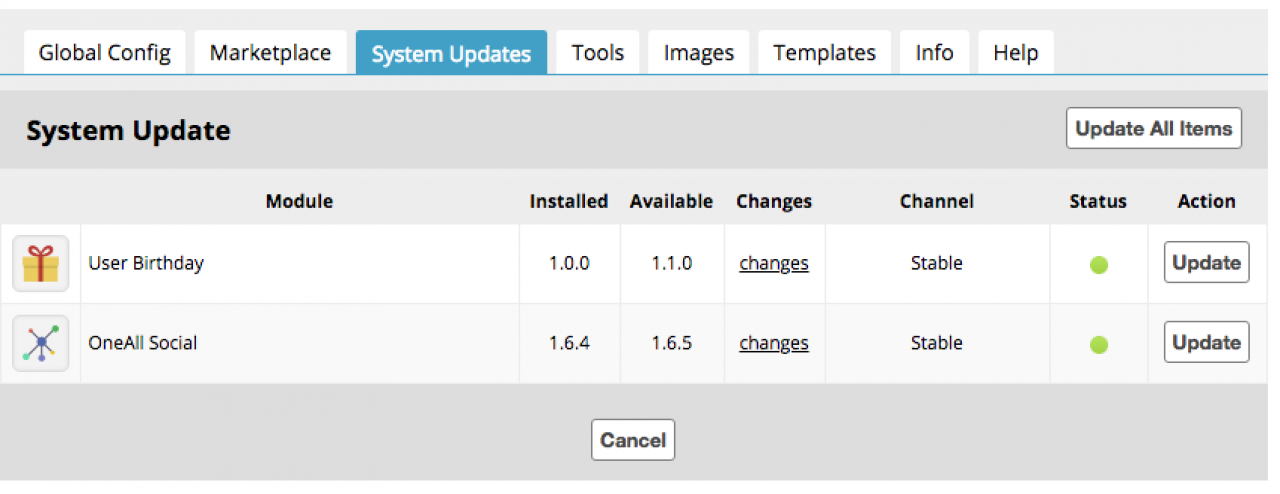Screen dimensions: 1280x494
Task: Update the OneAll Social module
Action: coord(1206,342)
